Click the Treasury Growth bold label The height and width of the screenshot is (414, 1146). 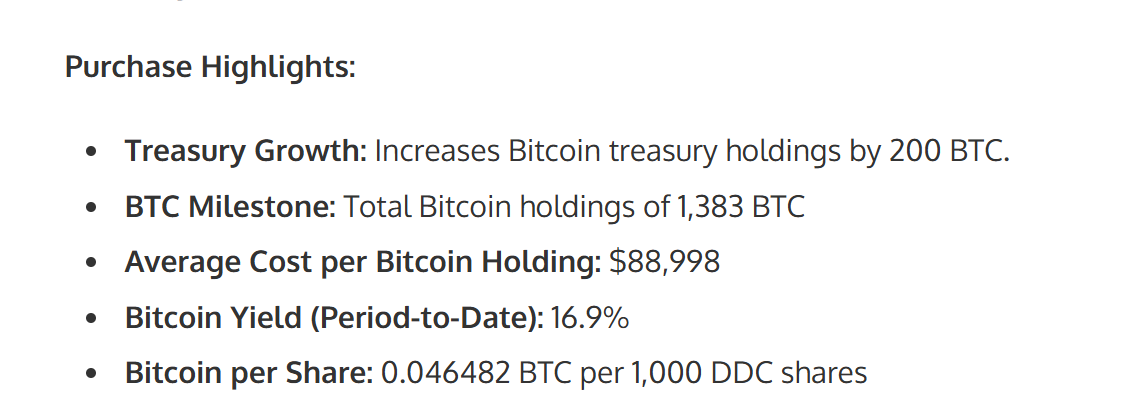click(x=246, y=152)
